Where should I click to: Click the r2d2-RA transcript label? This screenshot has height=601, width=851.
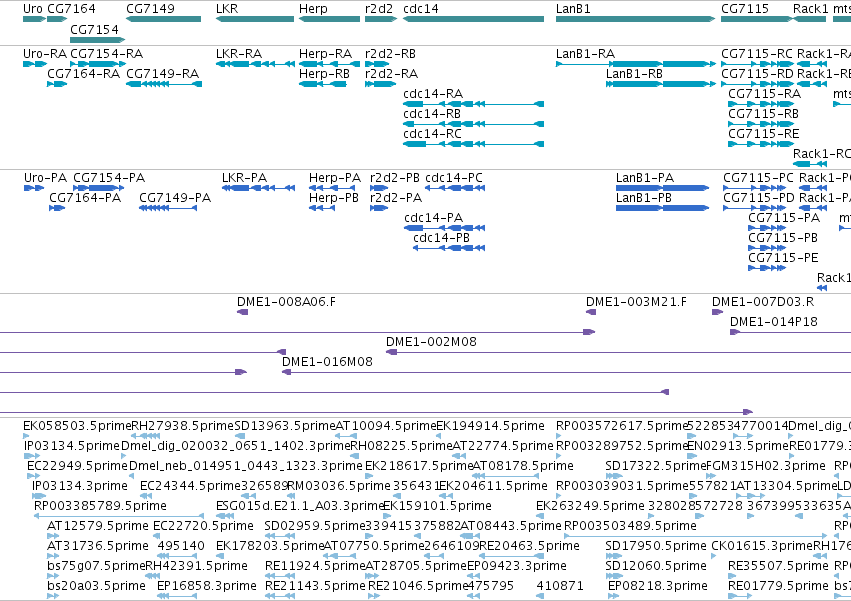click(392, 74)
